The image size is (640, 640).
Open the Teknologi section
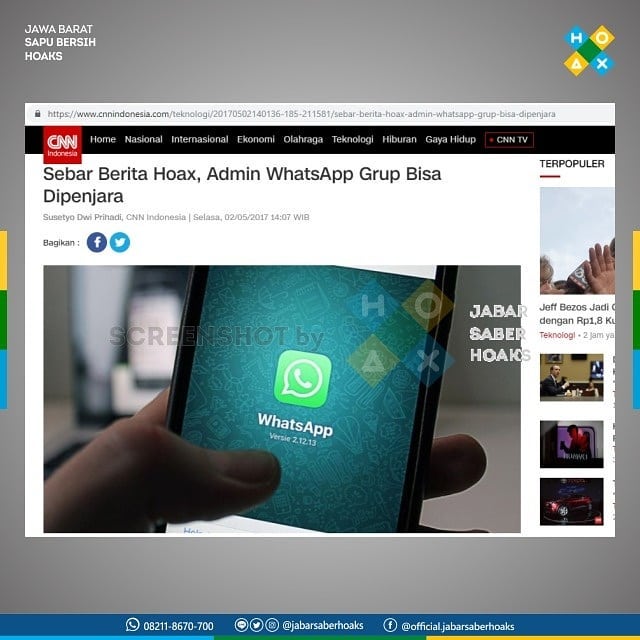[x=353, y=140]
